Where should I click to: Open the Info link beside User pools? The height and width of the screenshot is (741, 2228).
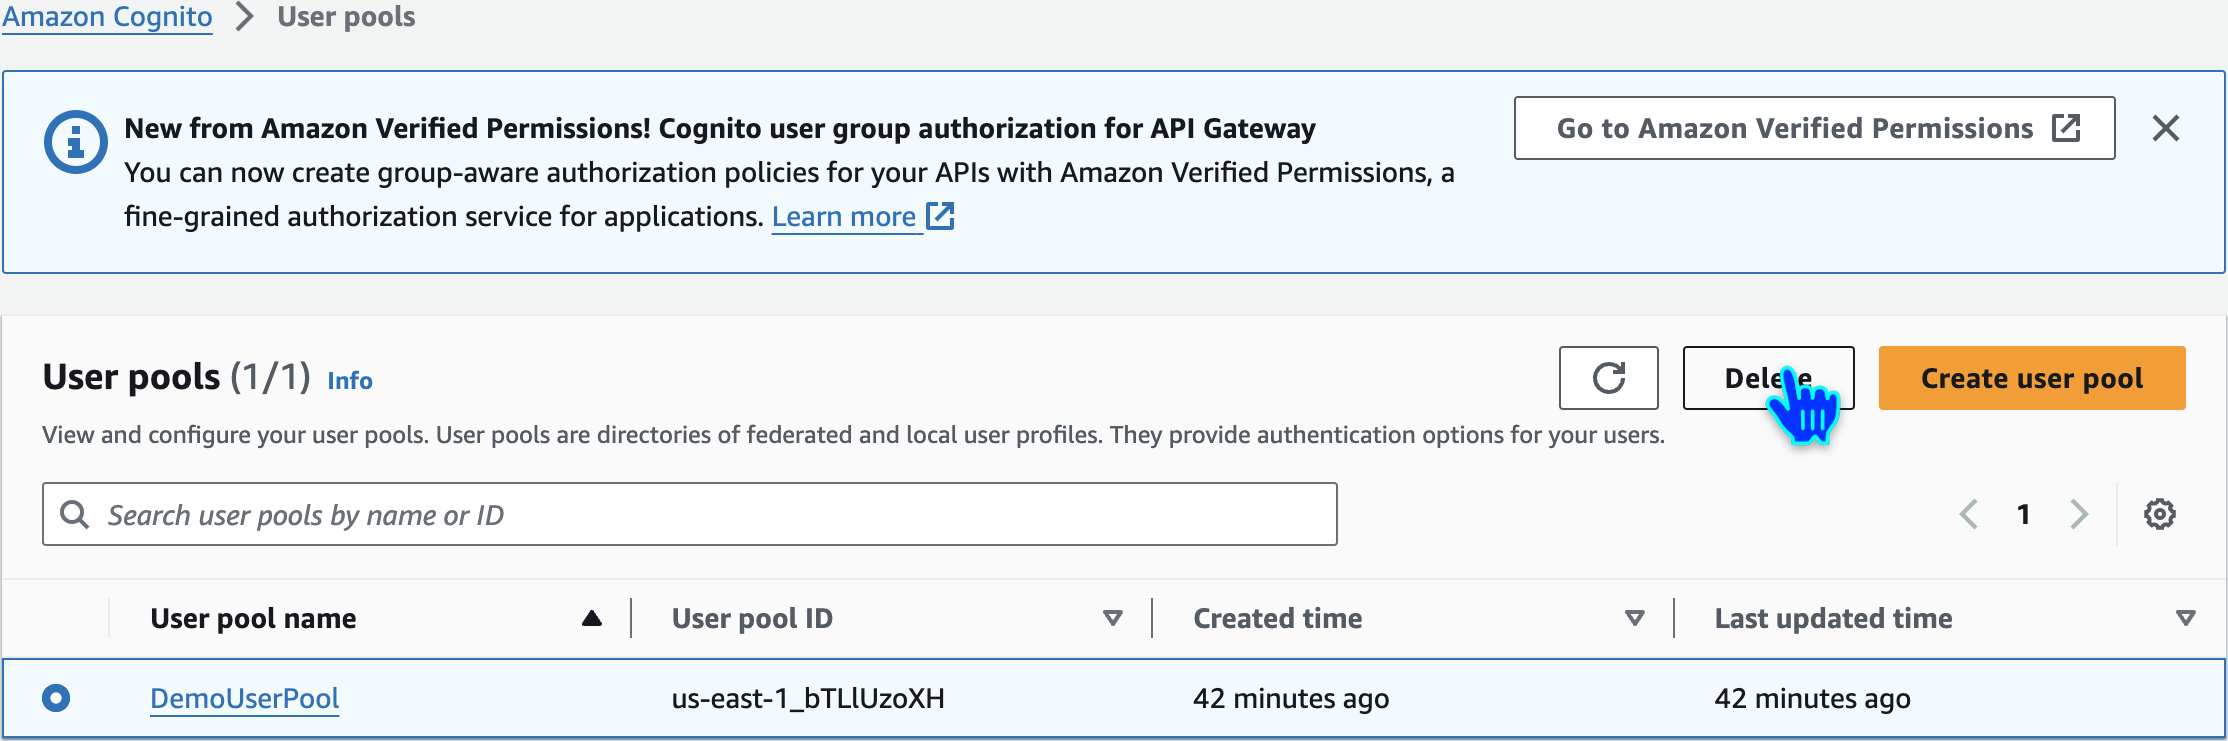tap(350, 381)
